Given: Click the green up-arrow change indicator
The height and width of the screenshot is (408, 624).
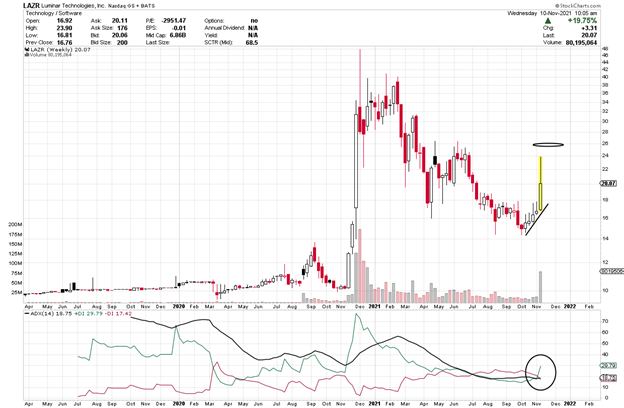Looking at the screenshot, I should [548, 20].
